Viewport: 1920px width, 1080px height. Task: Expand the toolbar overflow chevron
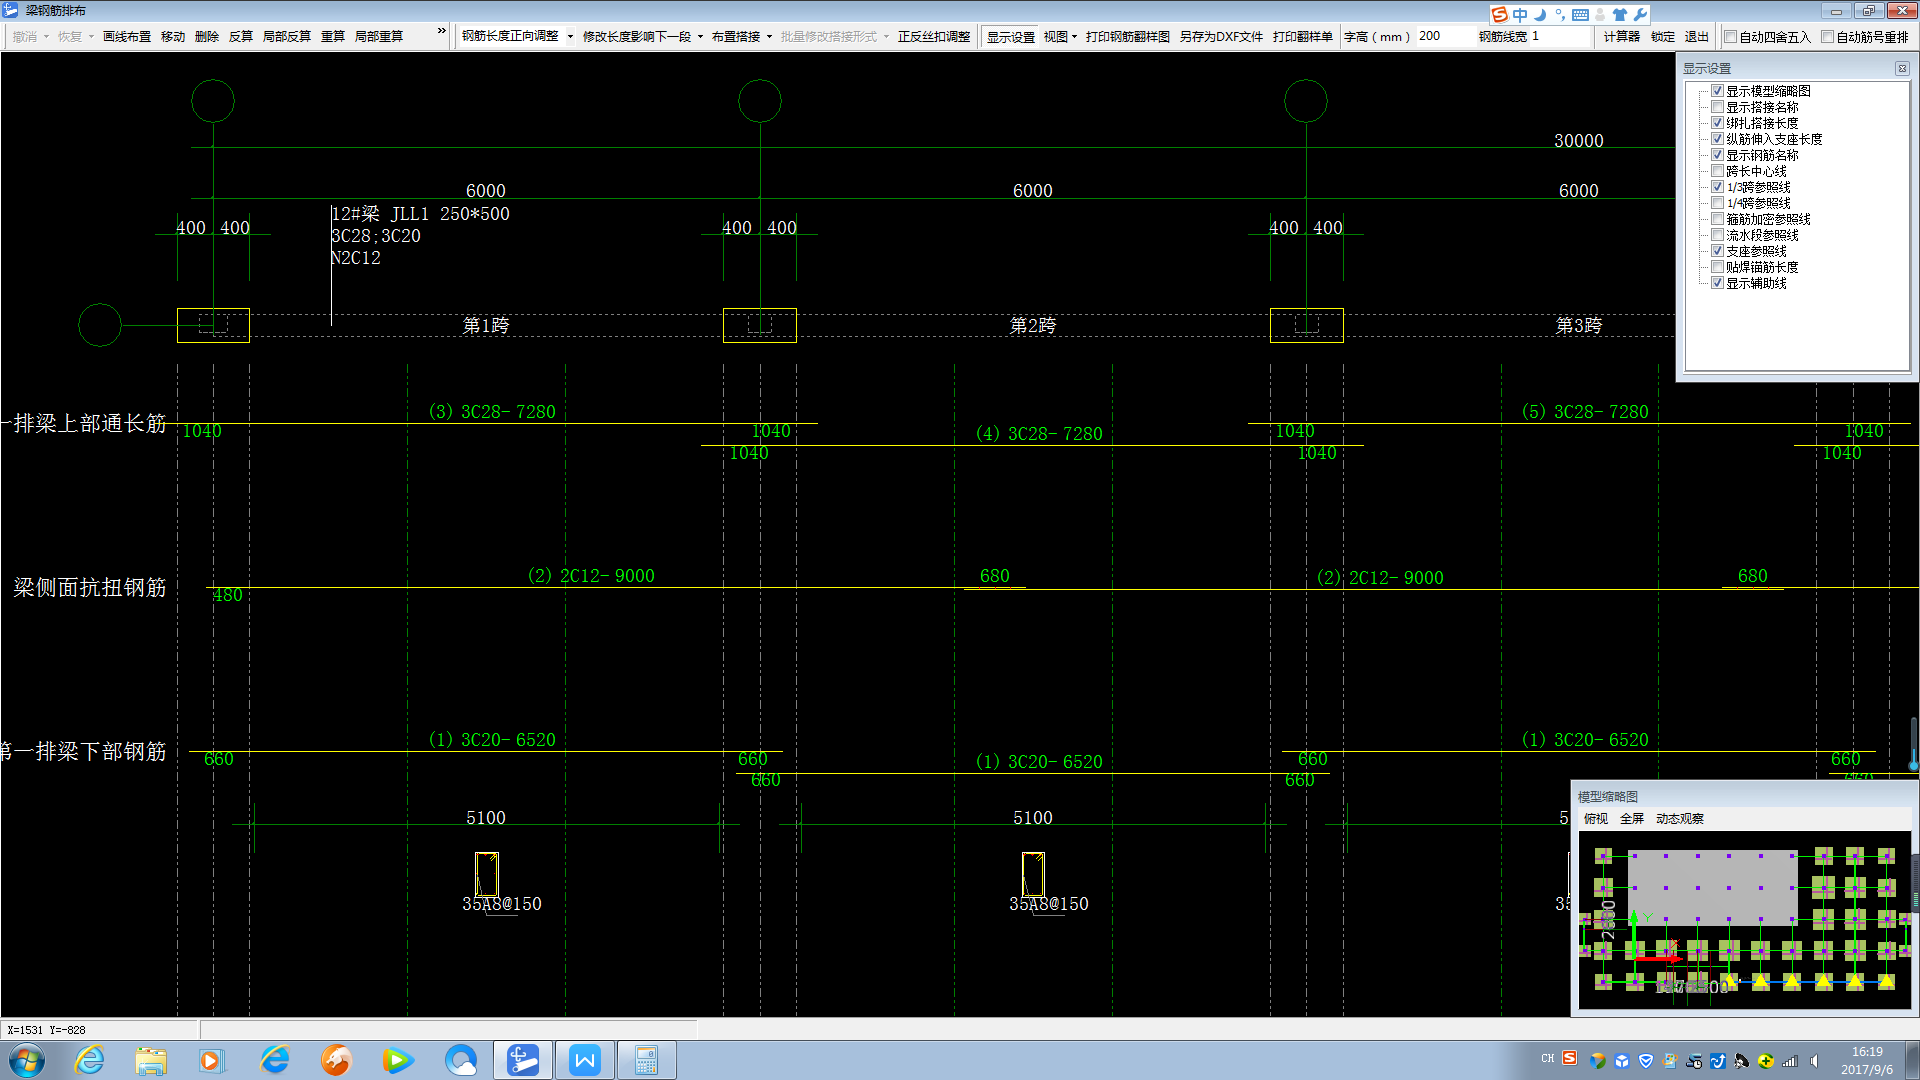tap(441, 32)
